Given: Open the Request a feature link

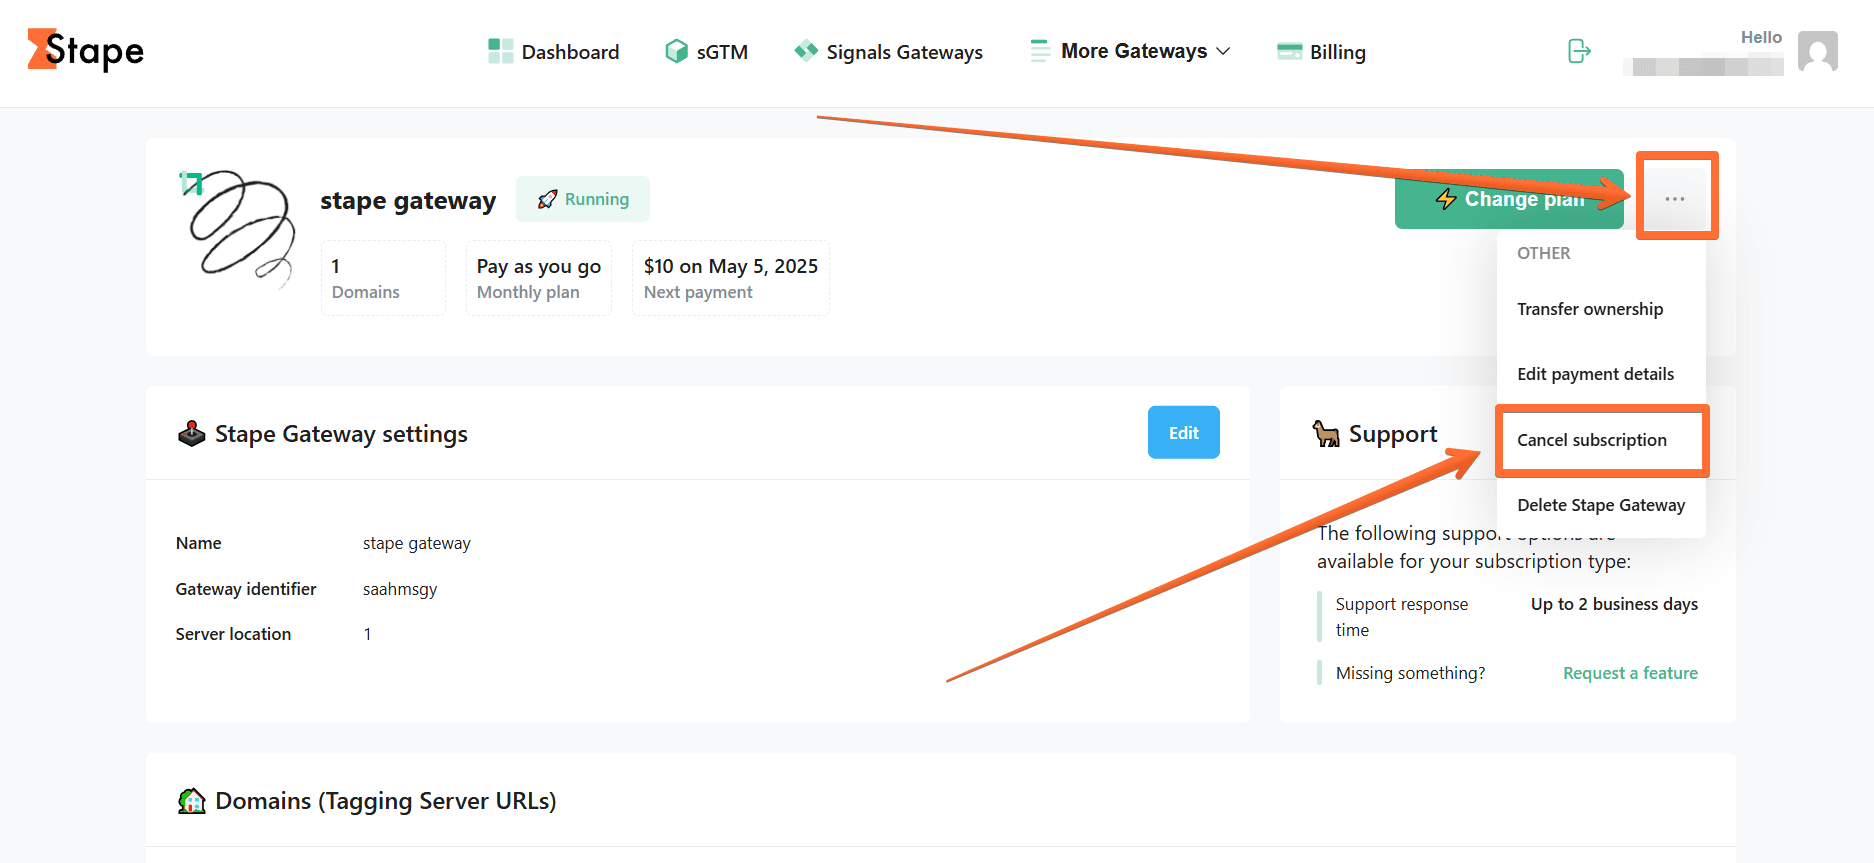Looking at the screenshot, I should pos(1630,673).
